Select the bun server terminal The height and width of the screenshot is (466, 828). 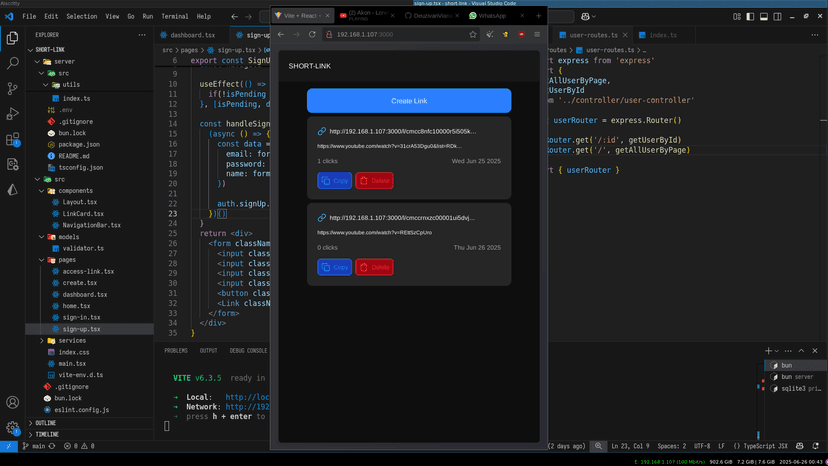point(796,377)
